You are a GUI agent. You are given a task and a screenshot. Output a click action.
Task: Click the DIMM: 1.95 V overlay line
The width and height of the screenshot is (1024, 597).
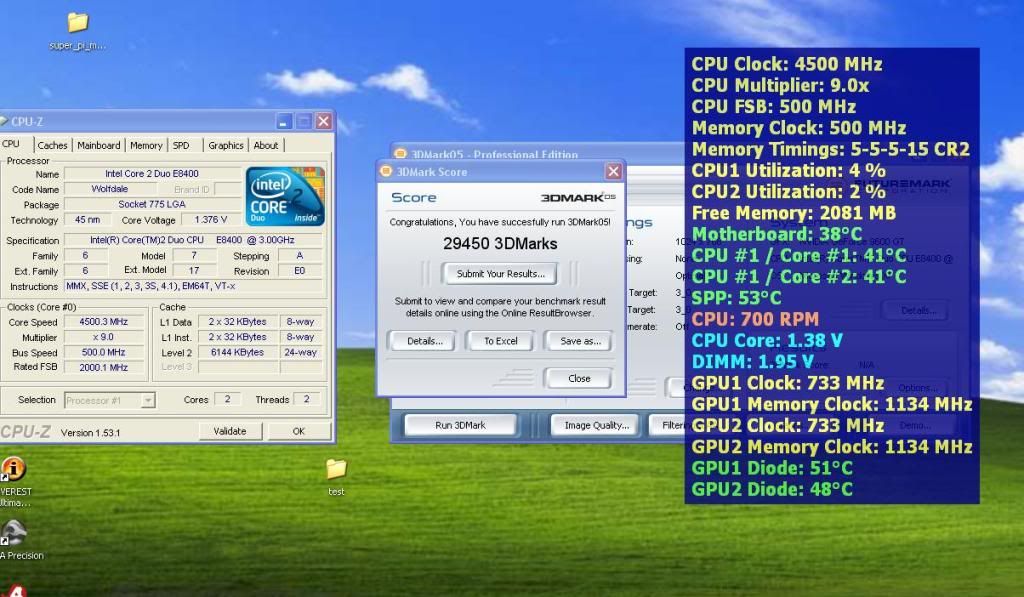pyautogui.click(x=752, y=361)
